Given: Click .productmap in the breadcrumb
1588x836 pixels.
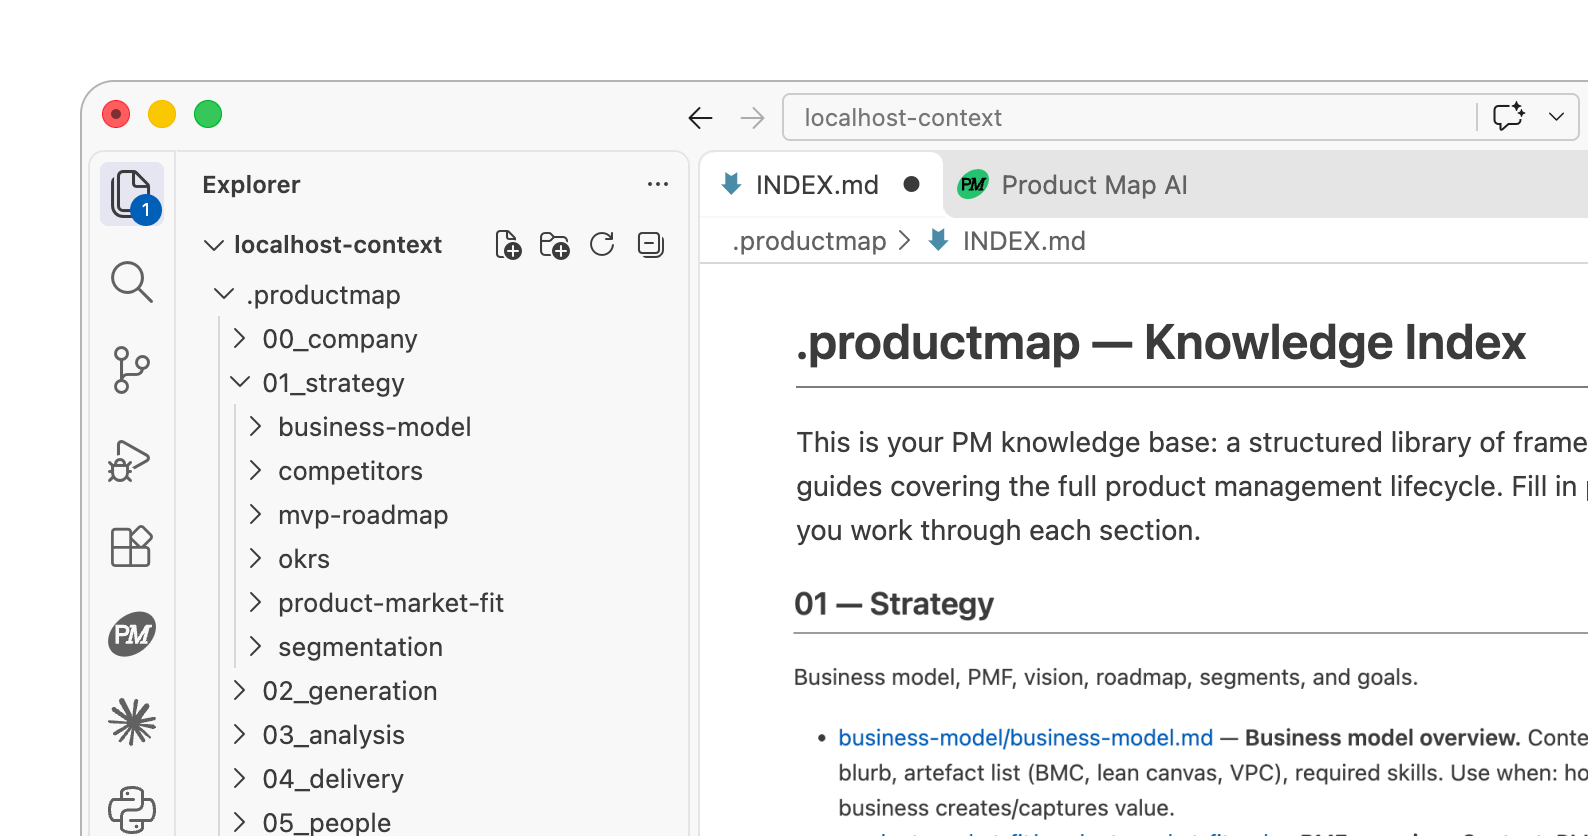Looking at the screenshot, I should [809, 241].
